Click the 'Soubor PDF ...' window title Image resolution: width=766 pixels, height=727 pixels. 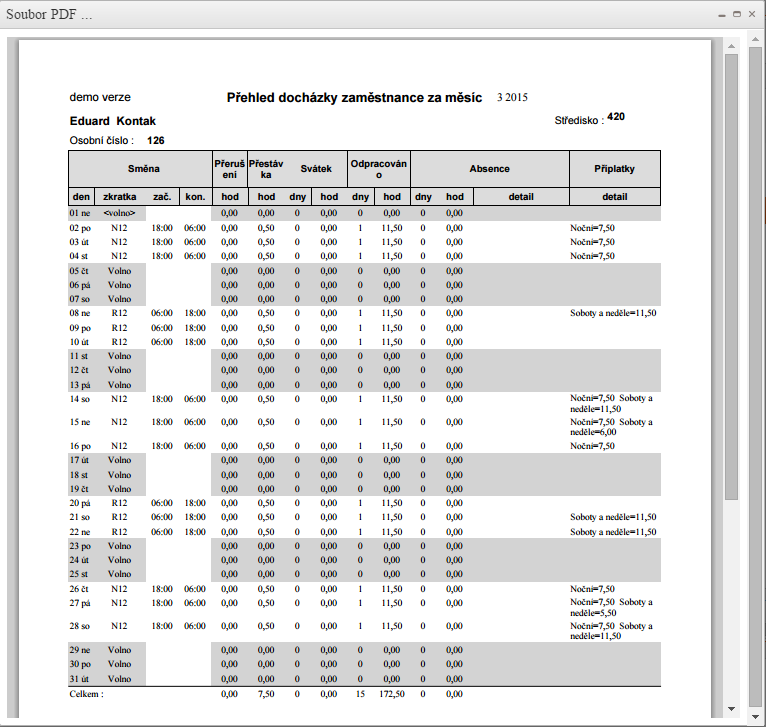coord(50,16)
